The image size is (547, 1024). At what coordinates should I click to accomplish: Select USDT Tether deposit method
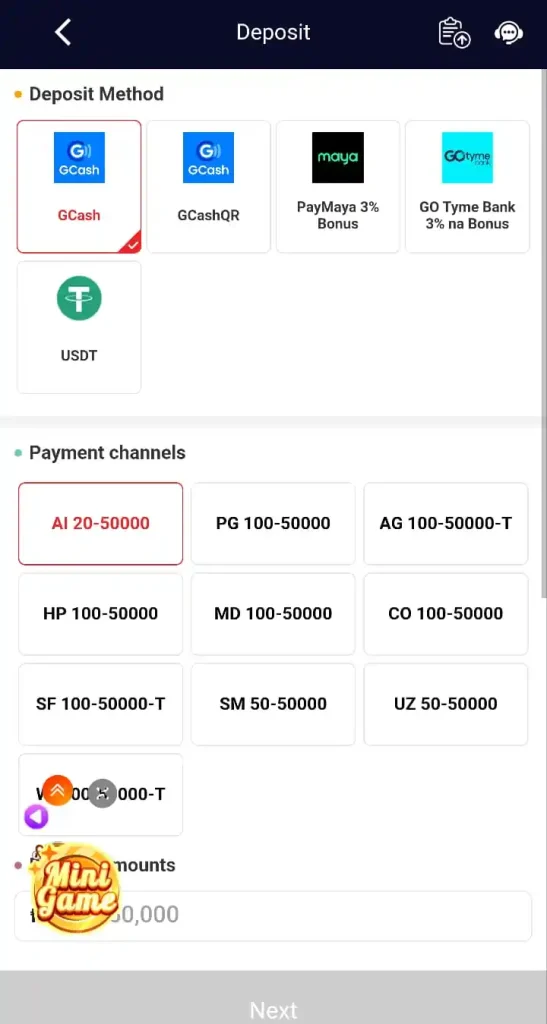click(x=79, y=327)
